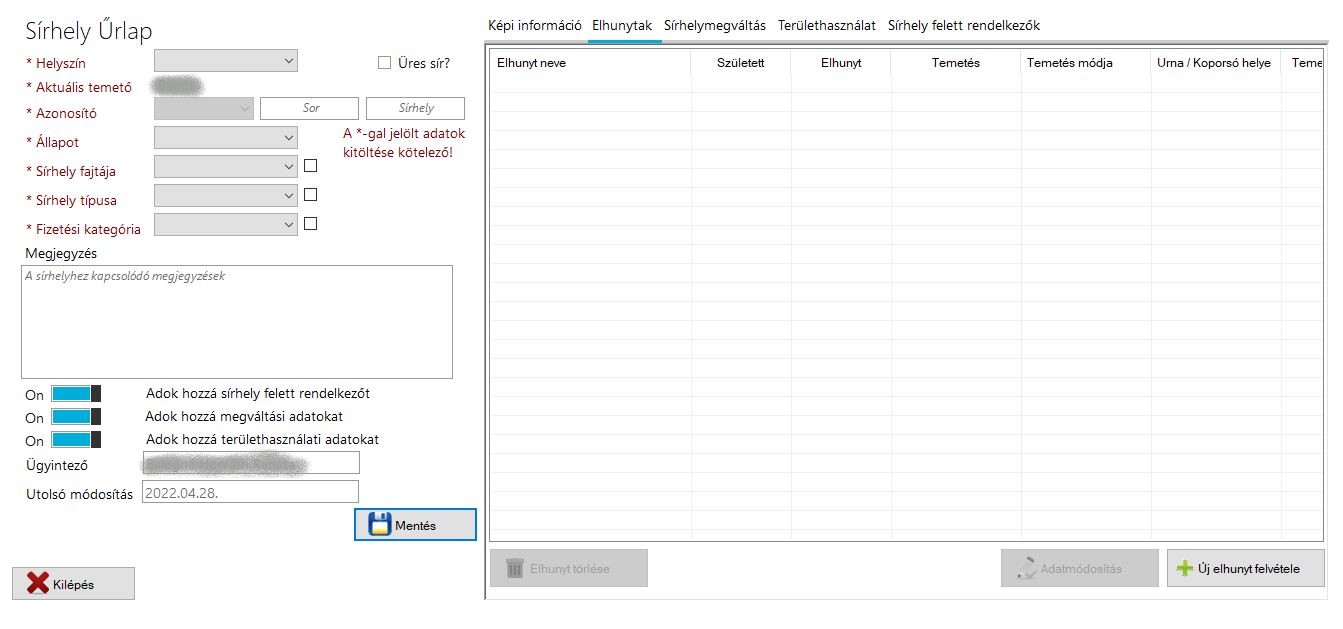Open the Helyszín dropdown
The image size is (1343, 629).
point(226,61)
